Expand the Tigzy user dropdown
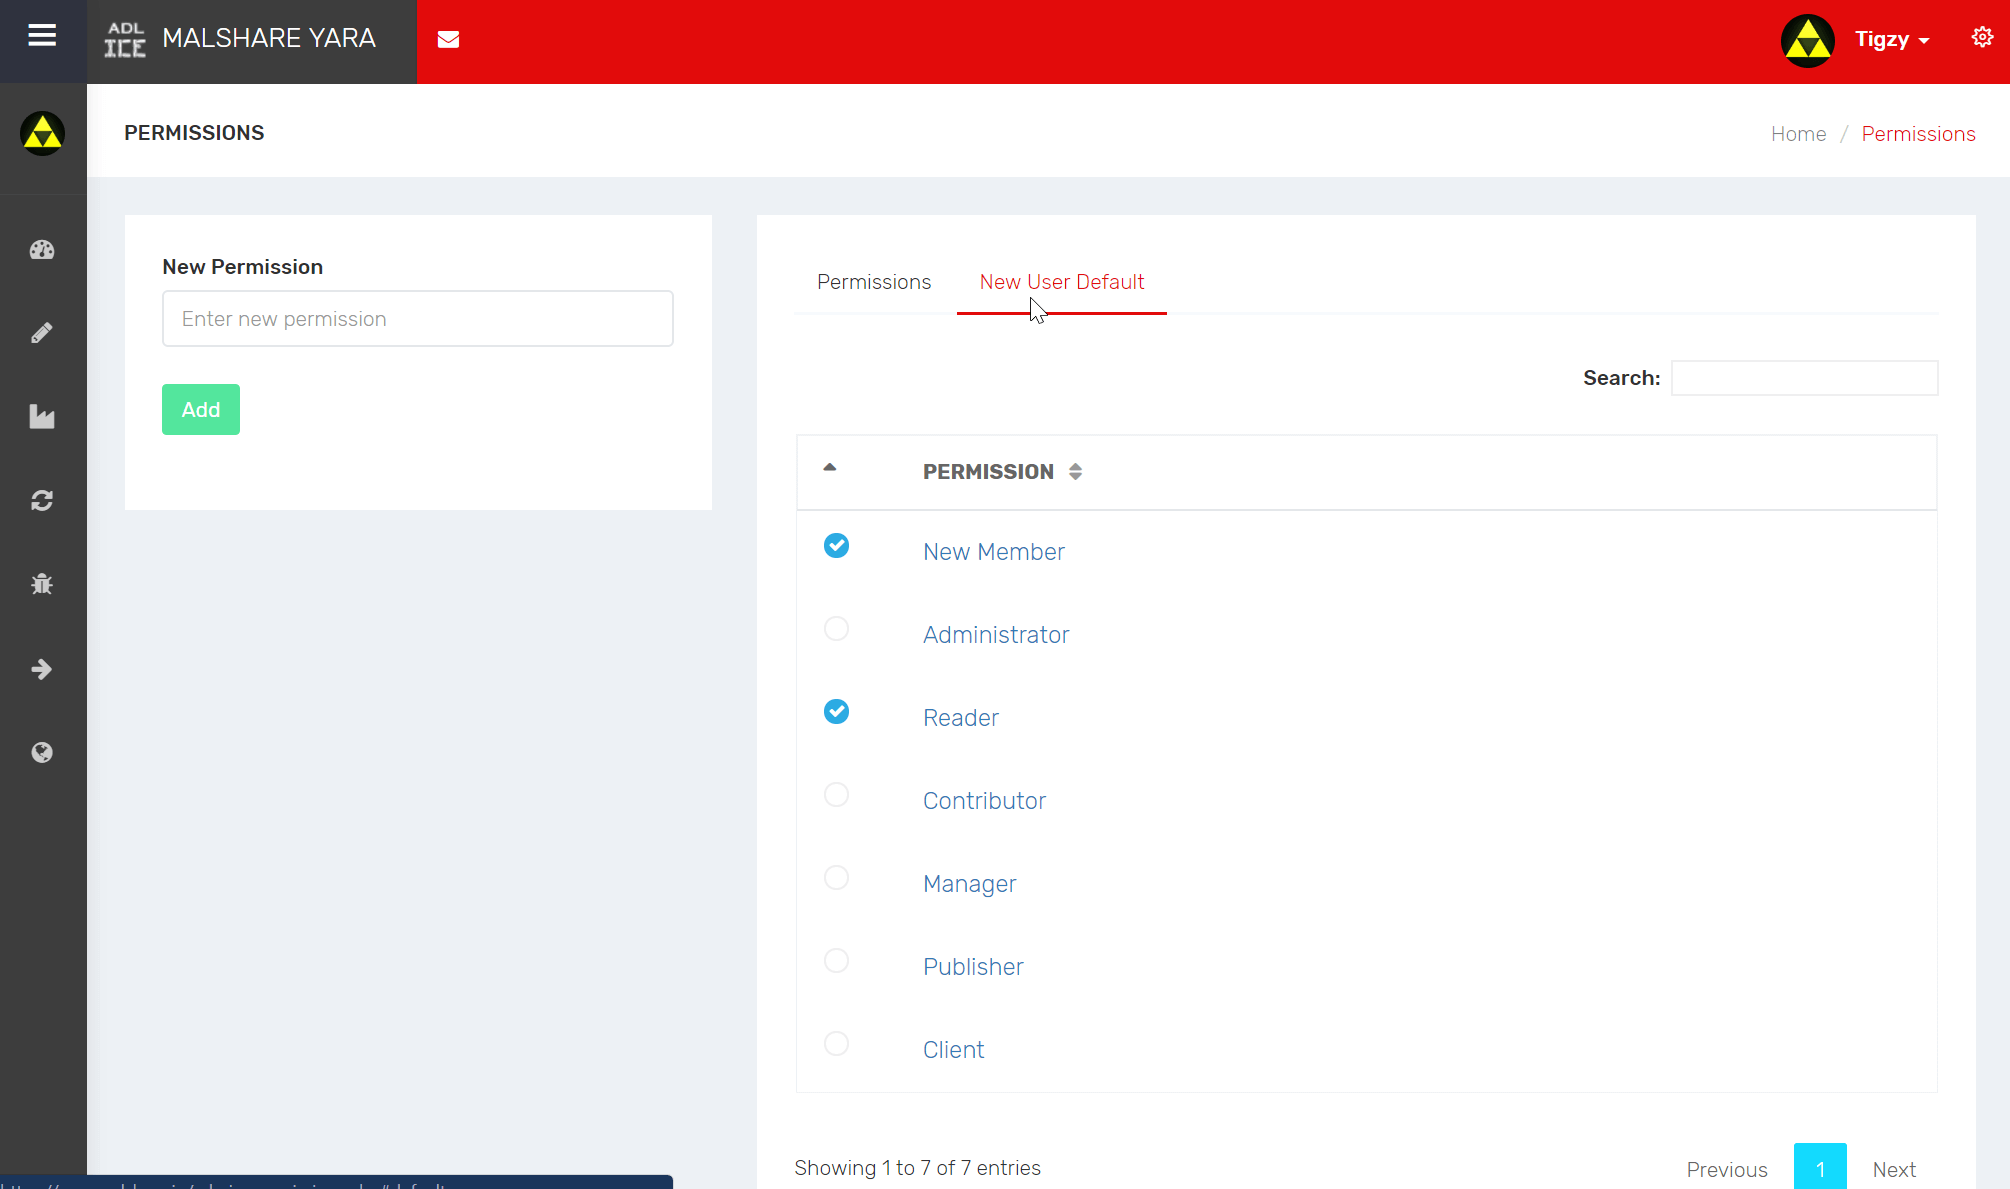This screenshot has height=1189, width=2010. (x=1891, y=40)
